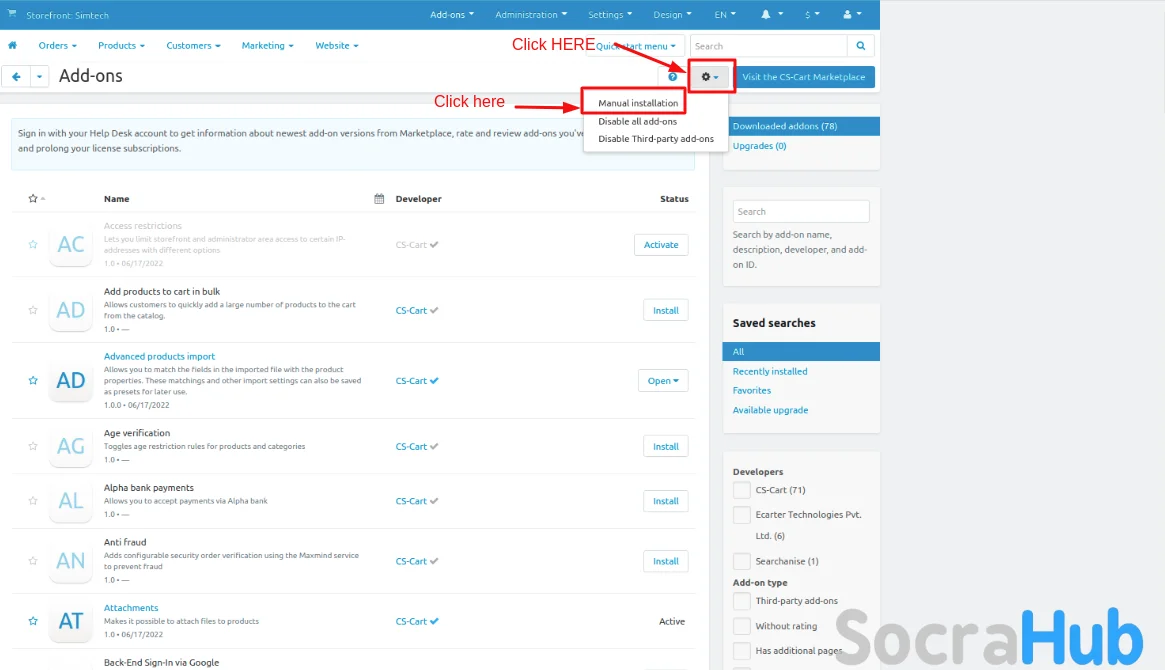Screen dimensions: 1165x670
Task: Expand the Add-ons top menu
Action: pyautogui.click(x=452, y=14)
